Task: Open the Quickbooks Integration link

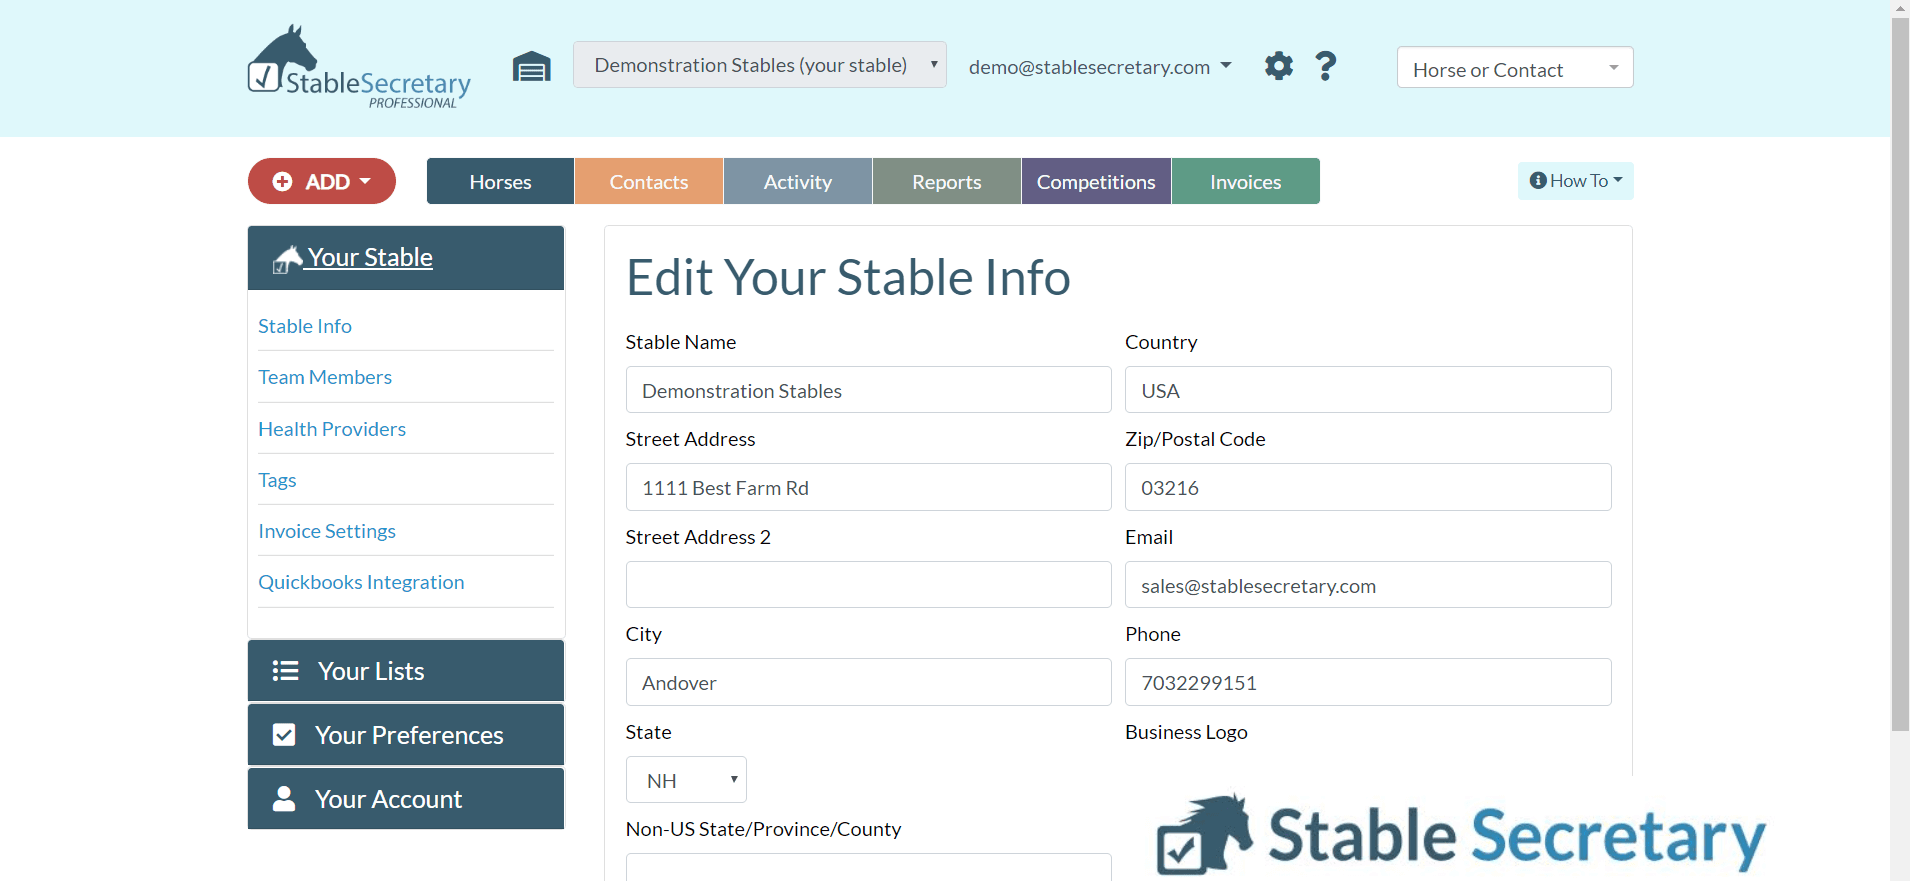Action: point(361,582)
